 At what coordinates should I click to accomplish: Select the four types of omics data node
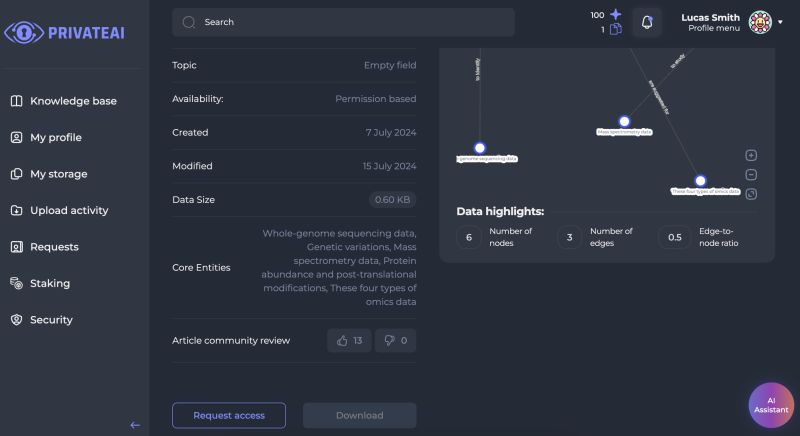pos(700,181)
